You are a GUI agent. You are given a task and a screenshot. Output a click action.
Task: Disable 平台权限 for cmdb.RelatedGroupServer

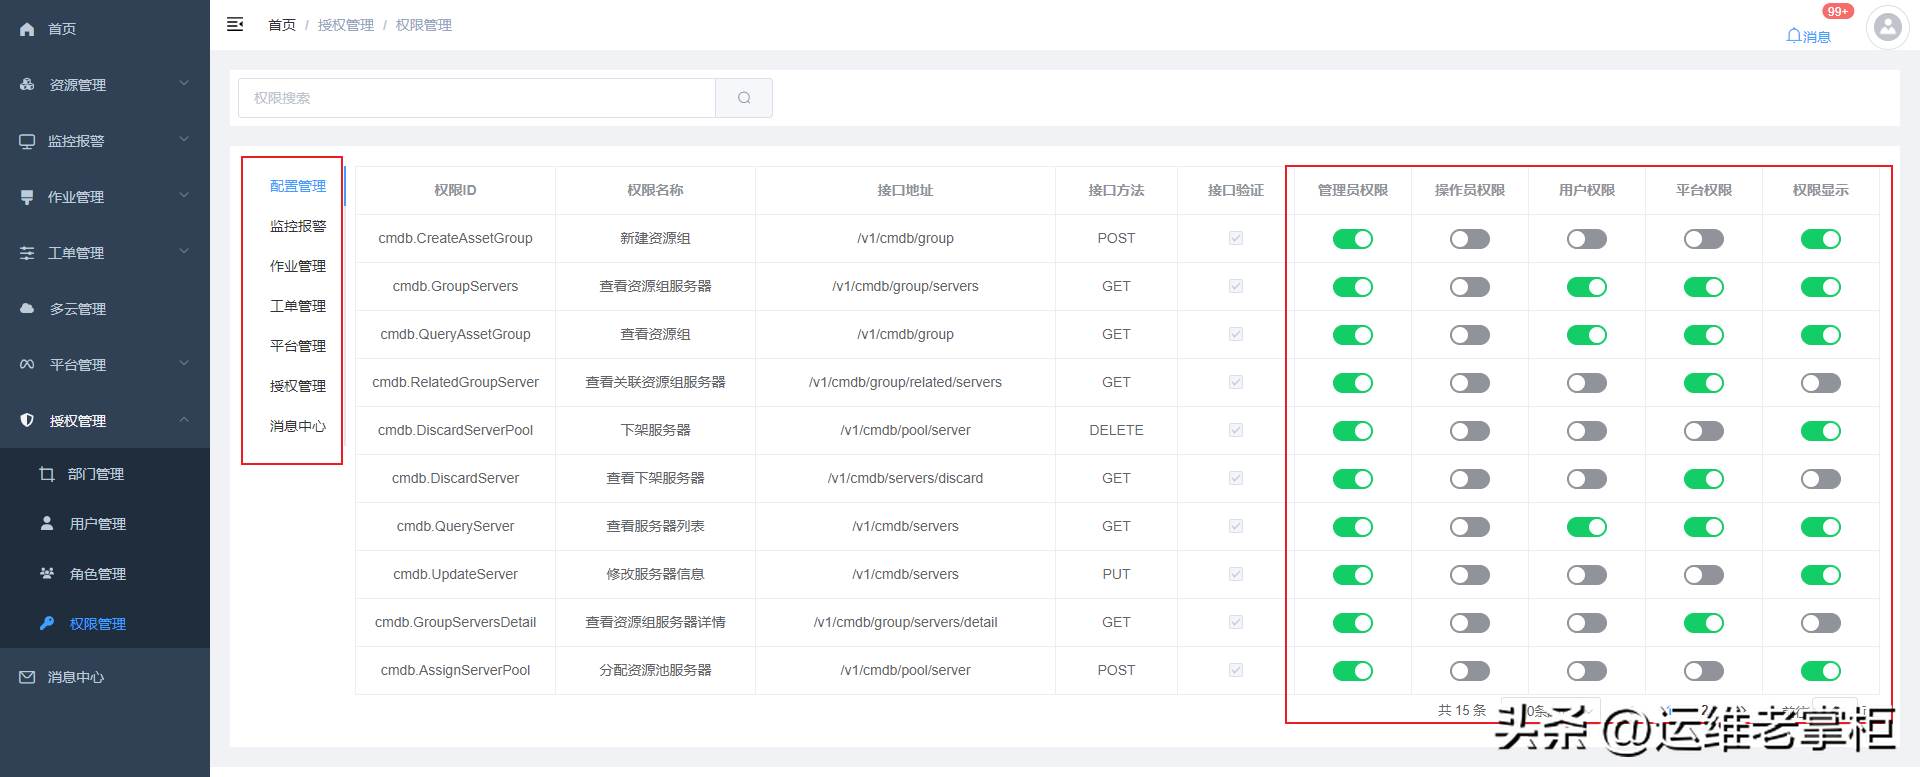[x=1703, y=383]
